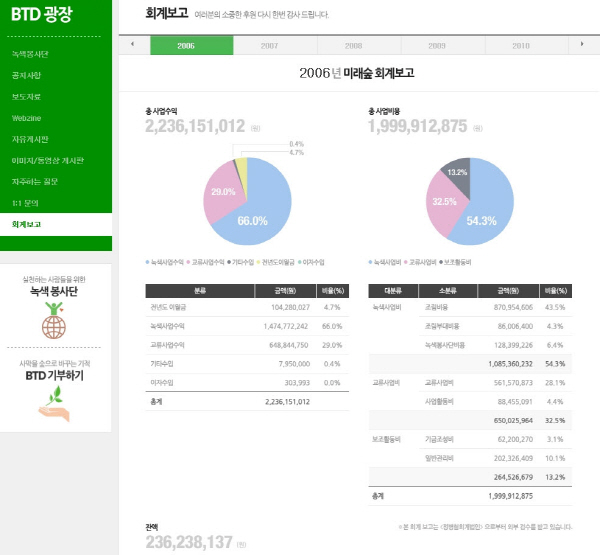Open 녹색봉사단 in the sidebar menu
Image resolution: width=600 pixels, height=555 pixels.
[x=30, y=54]
